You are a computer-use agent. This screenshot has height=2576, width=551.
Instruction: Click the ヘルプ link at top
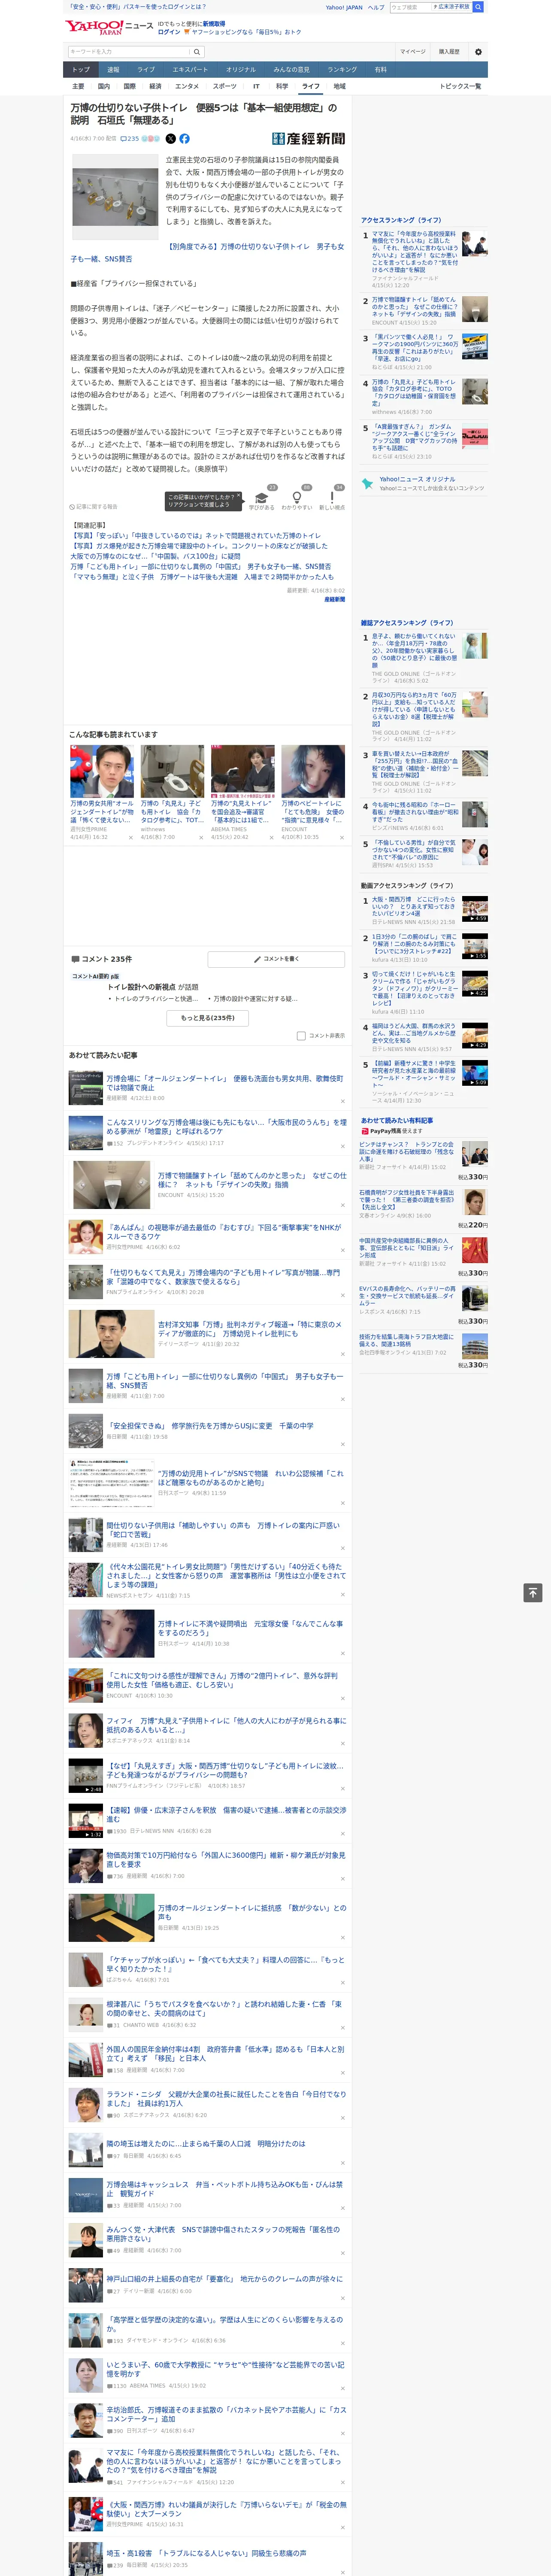376,7
